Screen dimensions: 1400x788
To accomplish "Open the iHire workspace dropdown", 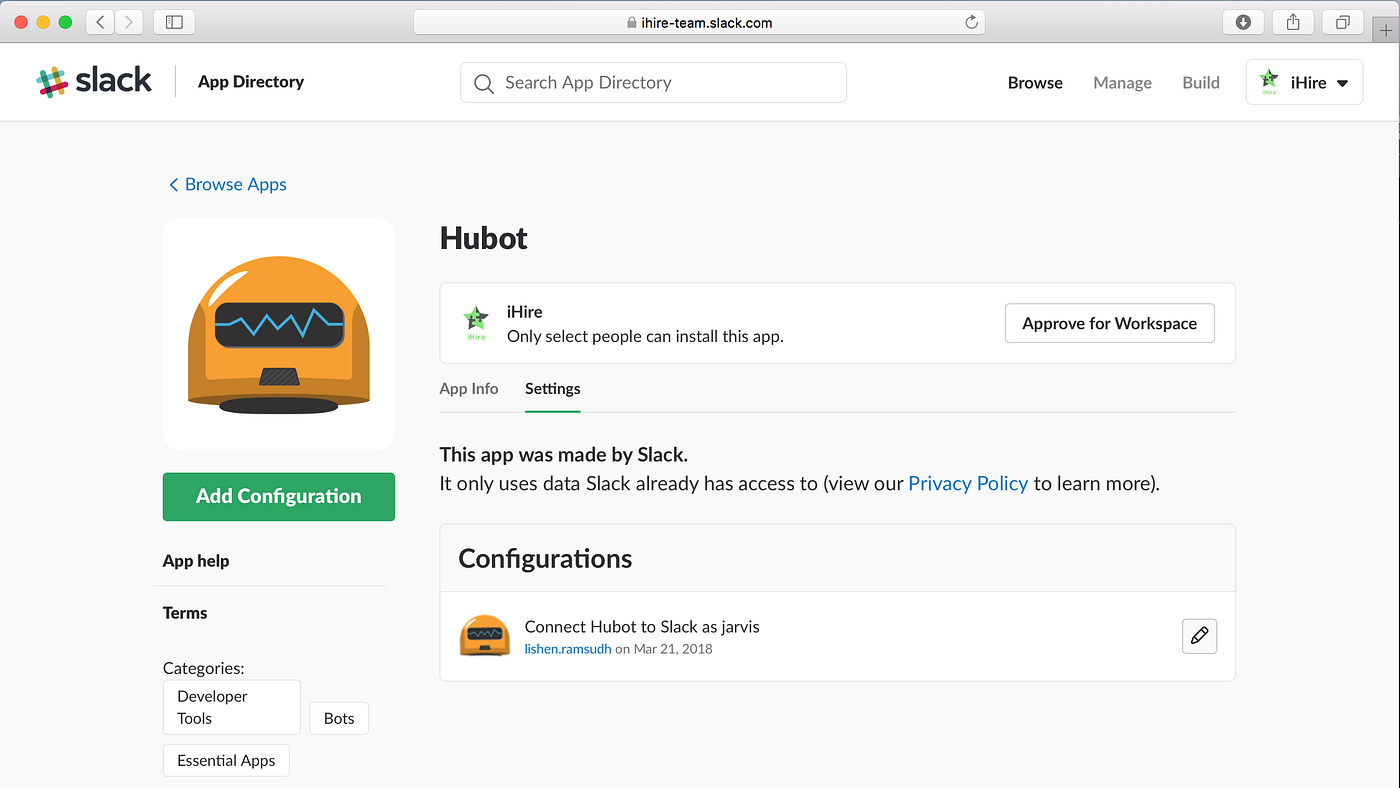I will pos(1304,82).
